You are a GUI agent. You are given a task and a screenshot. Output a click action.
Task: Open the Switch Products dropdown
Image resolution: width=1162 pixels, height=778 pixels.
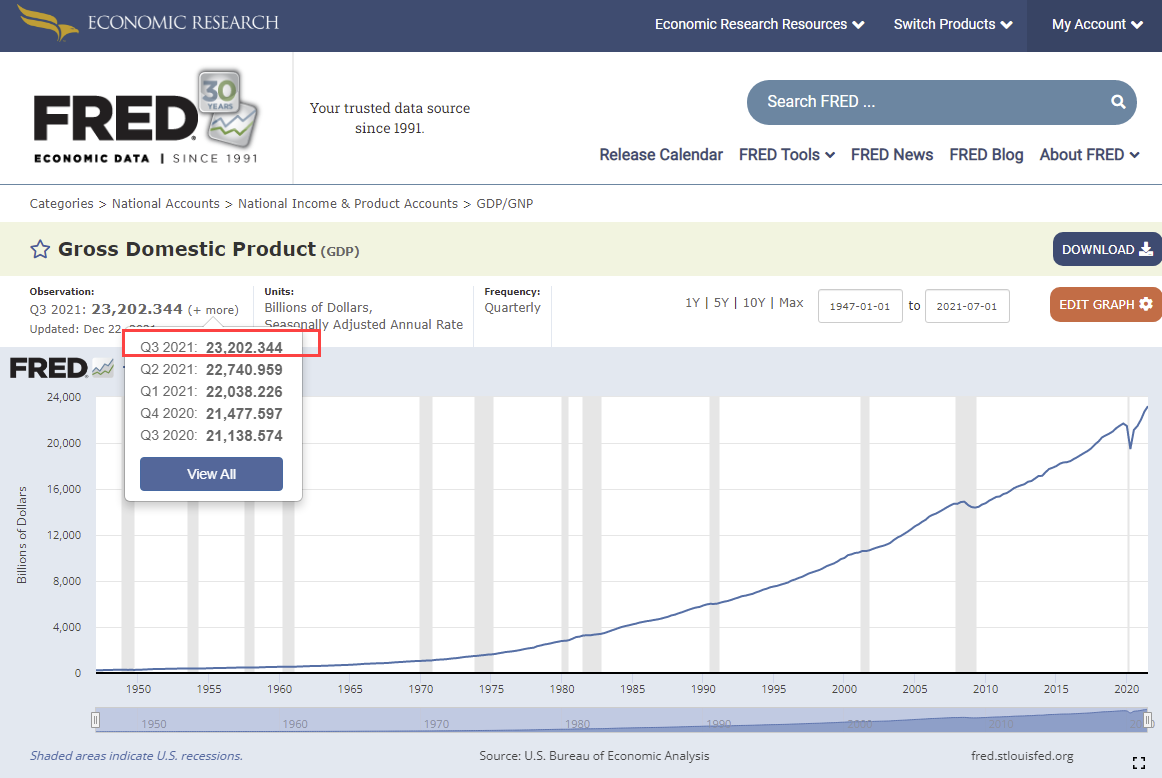(x=952, y=24)
